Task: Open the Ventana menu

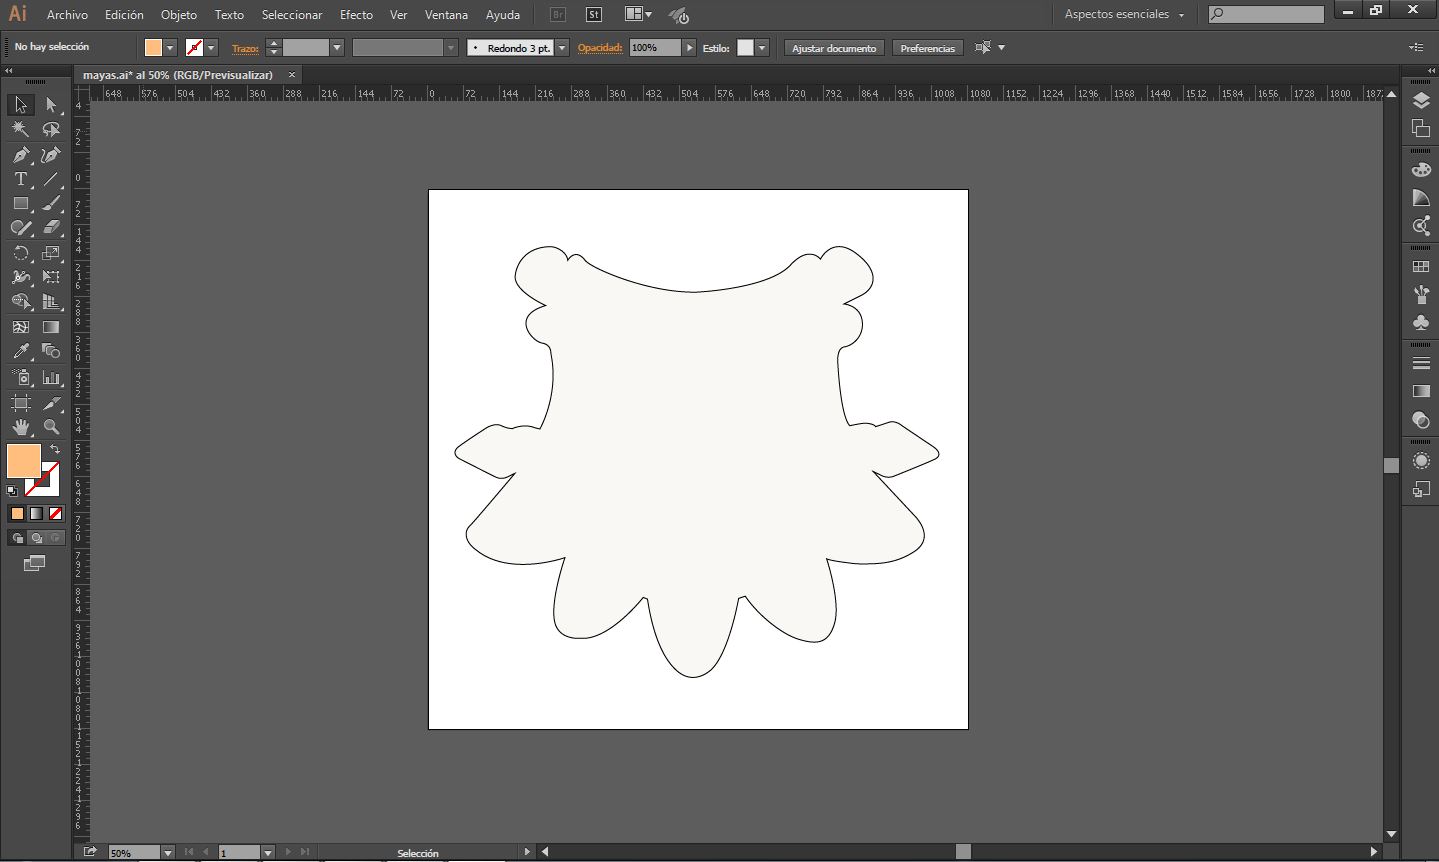Action: [446, 15]
